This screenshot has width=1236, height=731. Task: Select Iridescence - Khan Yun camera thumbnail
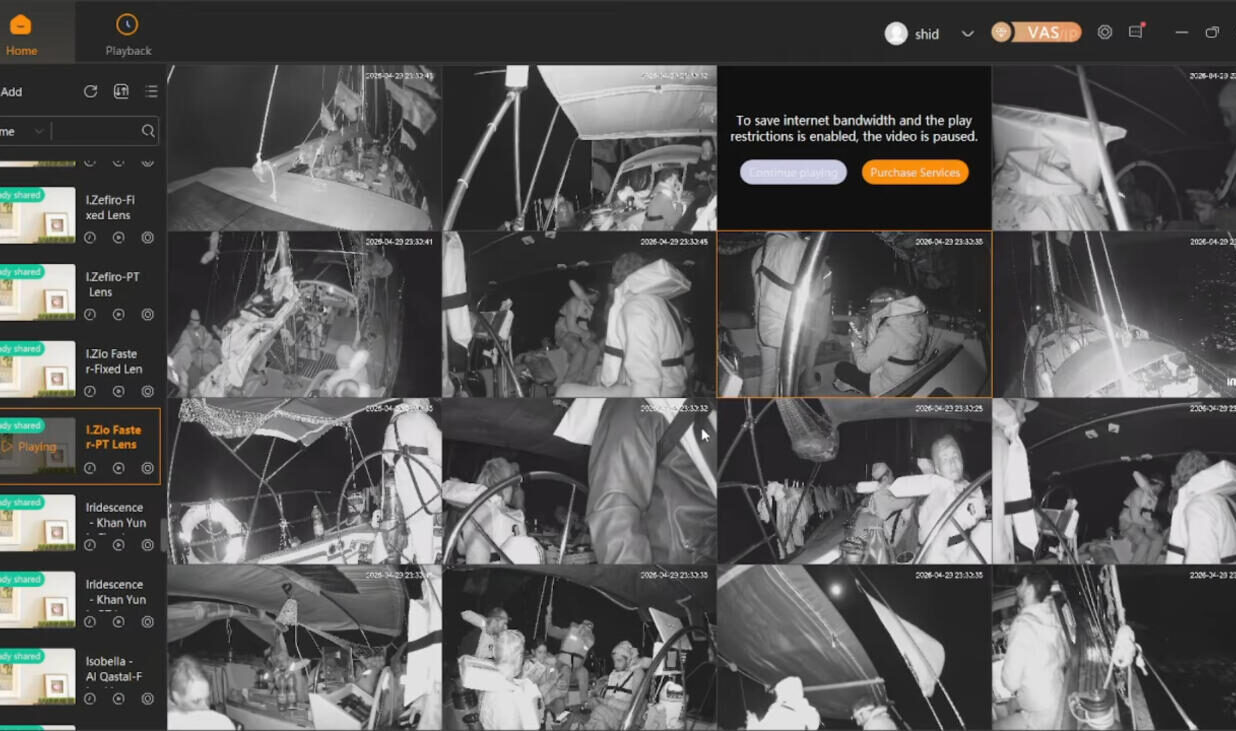(38, 522)
